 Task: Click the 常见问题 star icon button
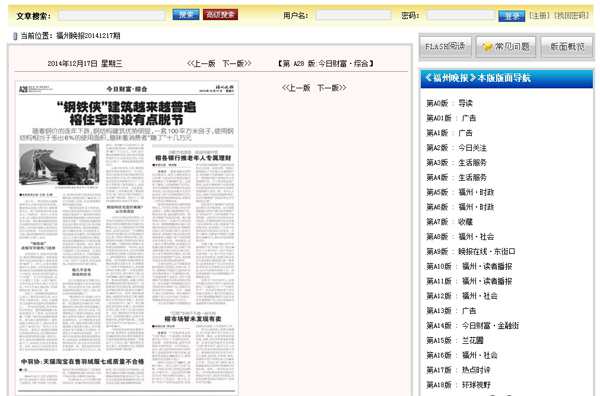(x=506, y=47)
